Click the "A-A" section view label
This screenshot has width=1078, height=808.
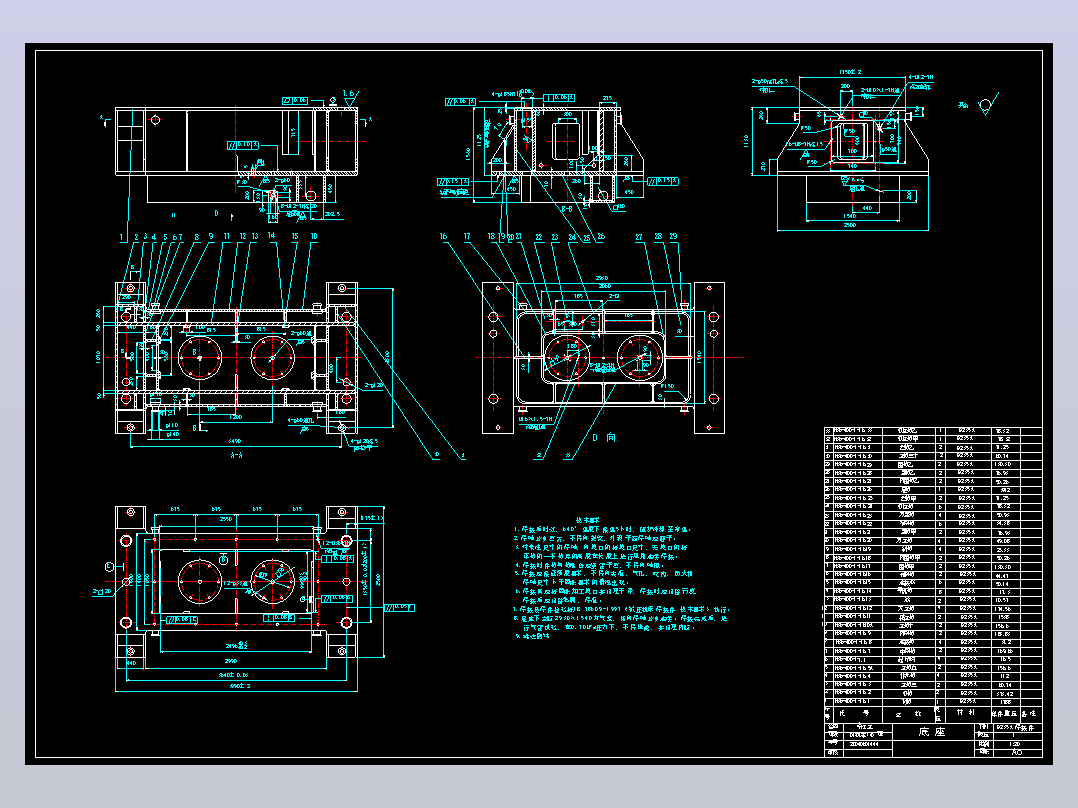tap(236, 455)
